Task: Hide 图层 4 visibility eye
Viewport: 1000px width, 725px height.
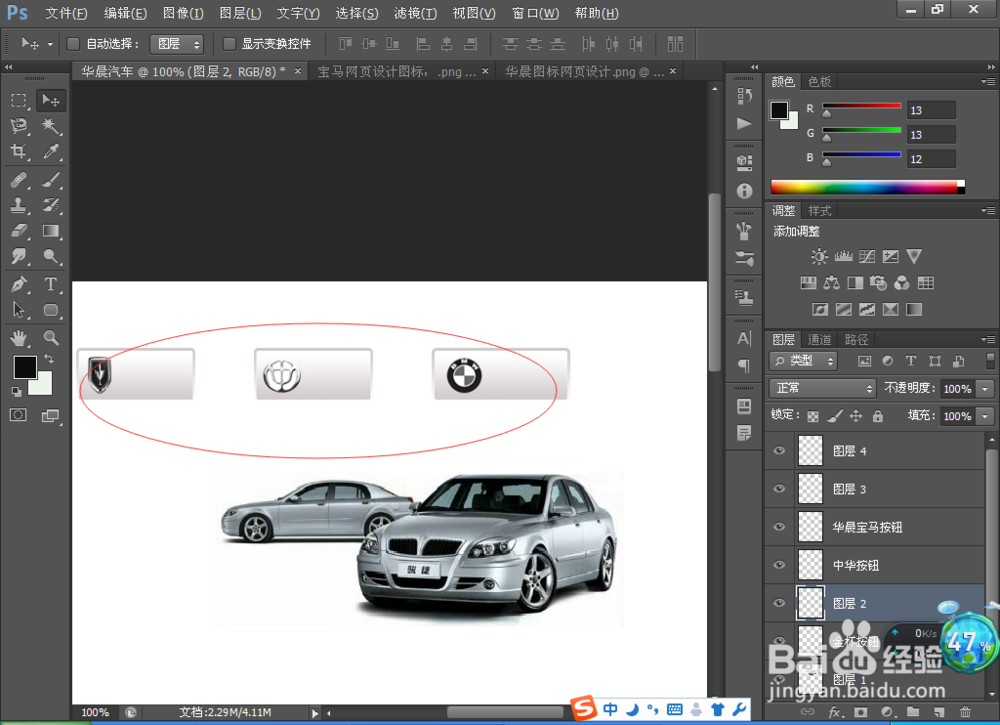Action: click(779, 451)
